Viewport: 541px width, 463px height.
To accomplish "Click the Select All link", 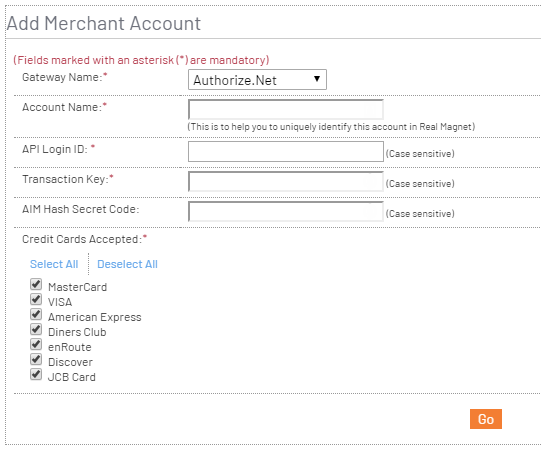I will [x=54, y=264].
